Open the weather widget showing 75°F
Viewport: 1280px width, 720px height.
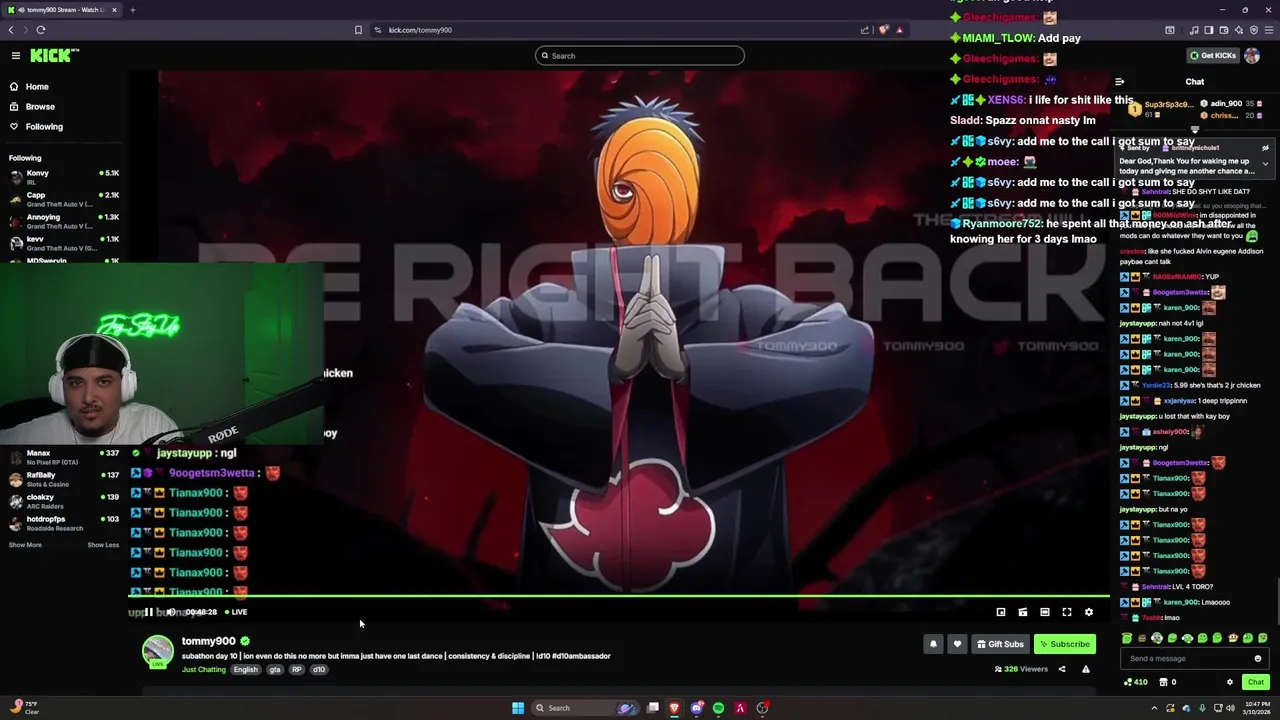[24, 708]
